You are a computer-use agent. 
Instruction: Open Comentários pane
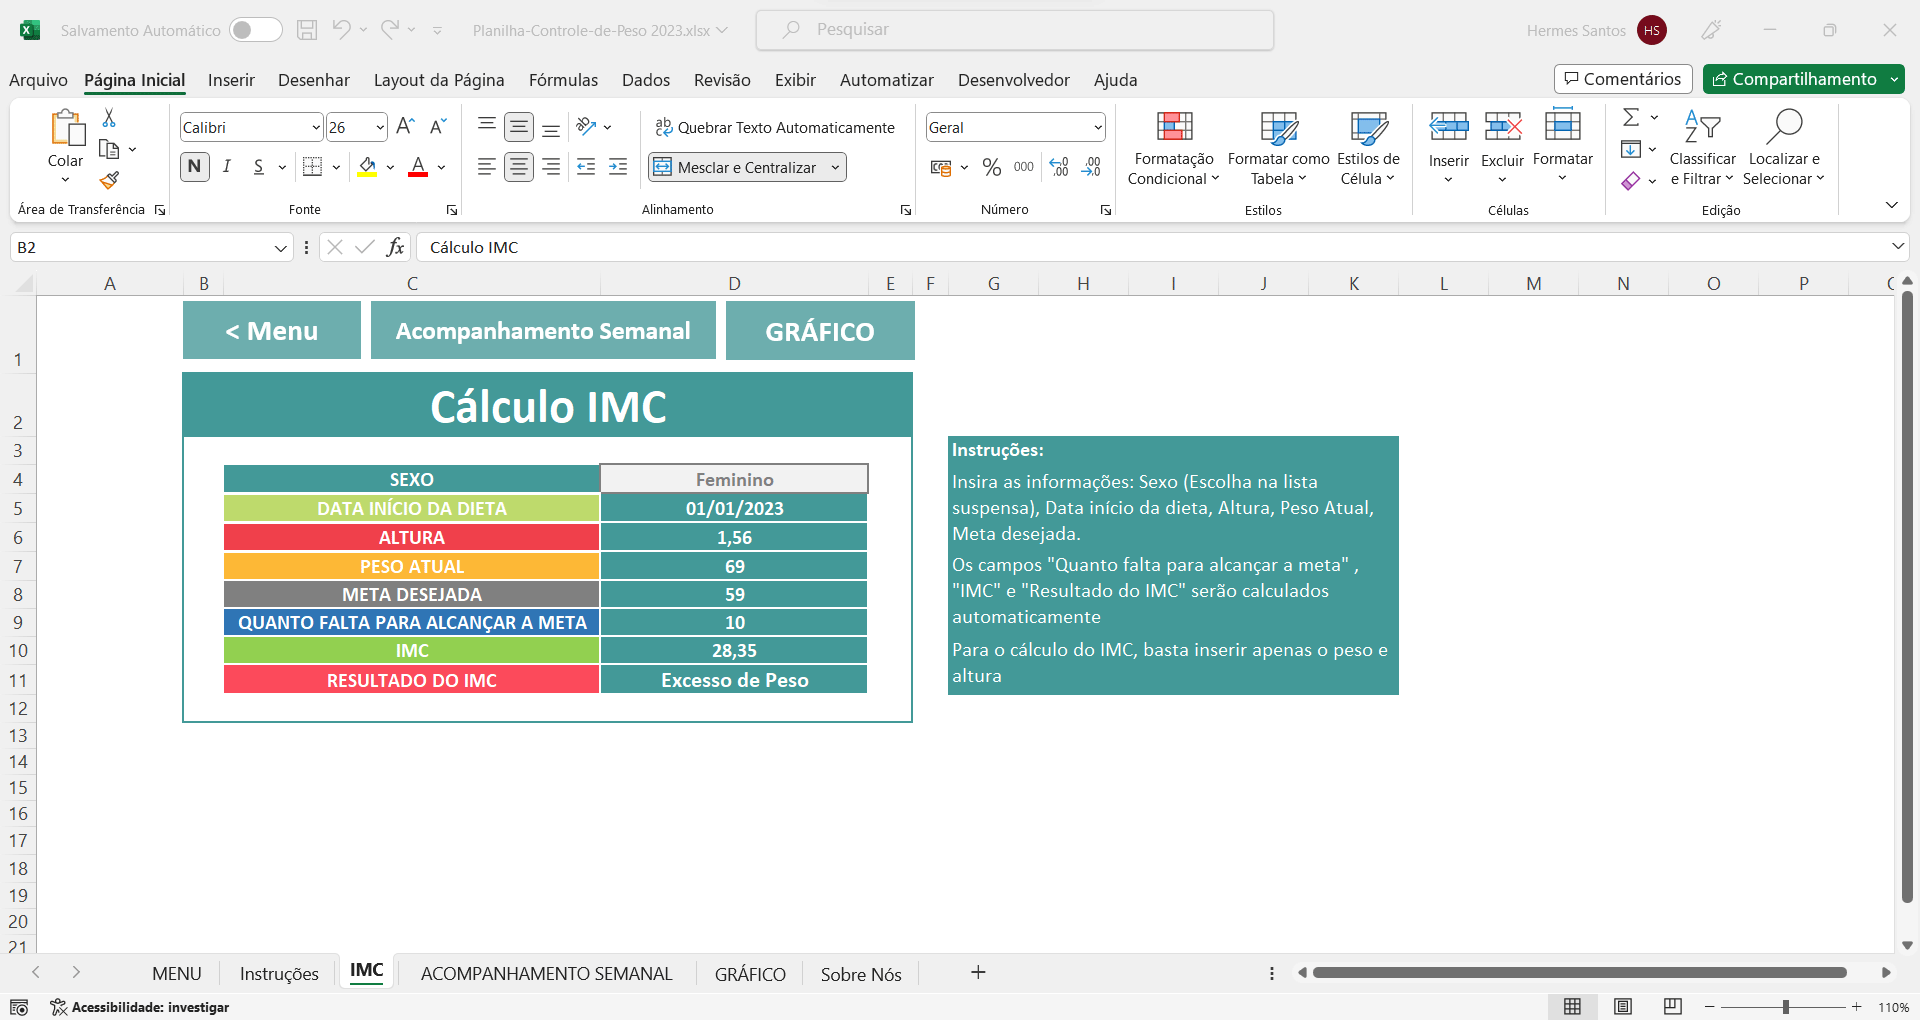point(1623,79)
